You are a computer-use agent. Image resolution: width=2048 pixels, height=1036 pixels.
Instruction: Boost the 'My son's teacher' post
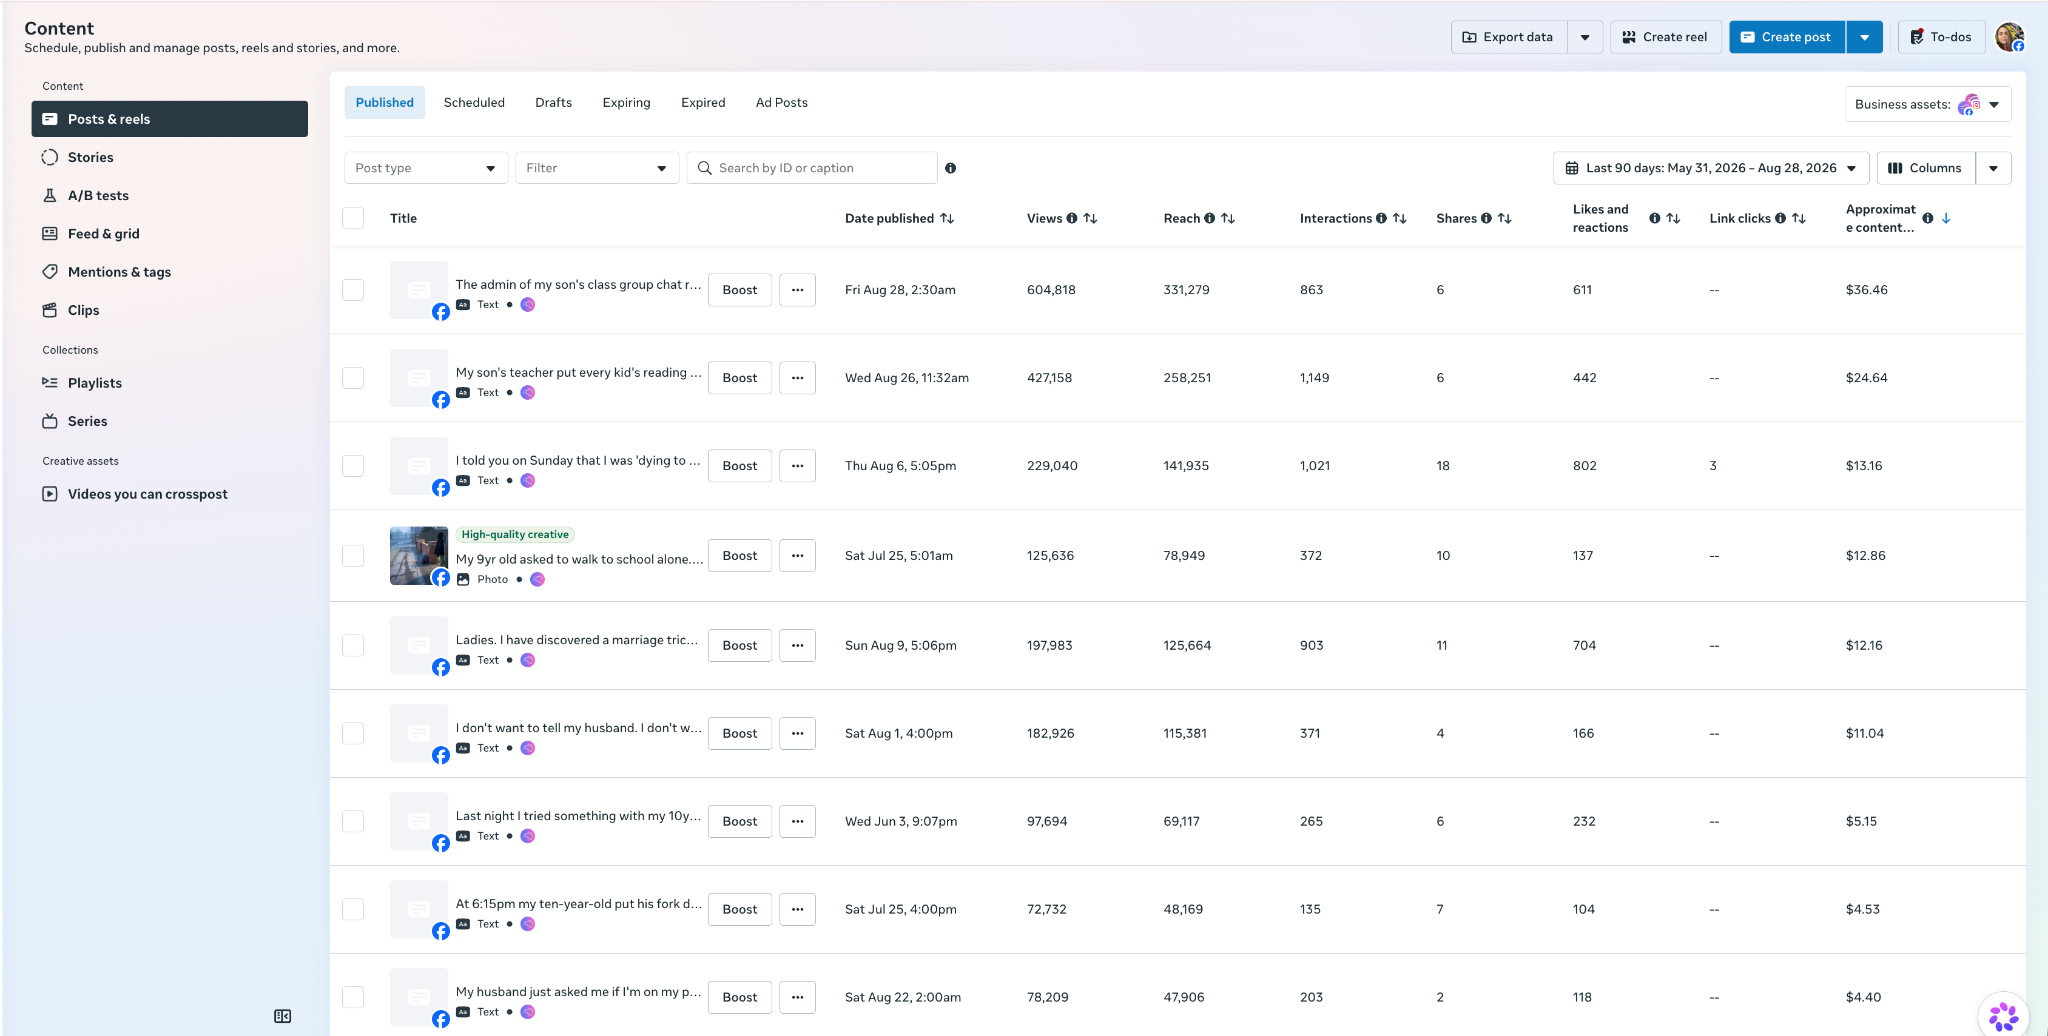pyautogui.click(x=740, y=378)
